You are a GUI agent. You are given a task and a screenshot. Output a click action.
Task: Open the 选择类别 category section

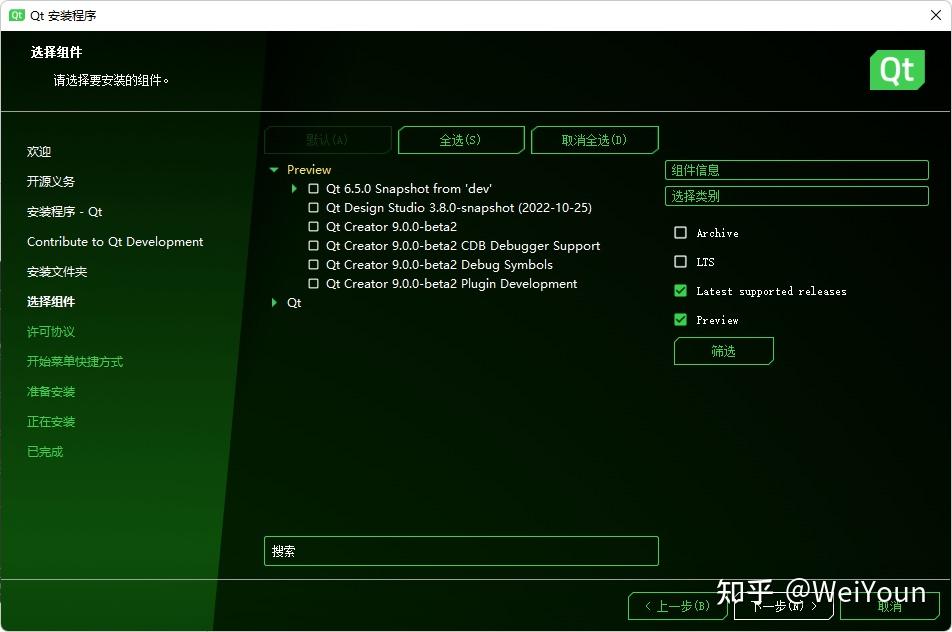tap(797, 196)
